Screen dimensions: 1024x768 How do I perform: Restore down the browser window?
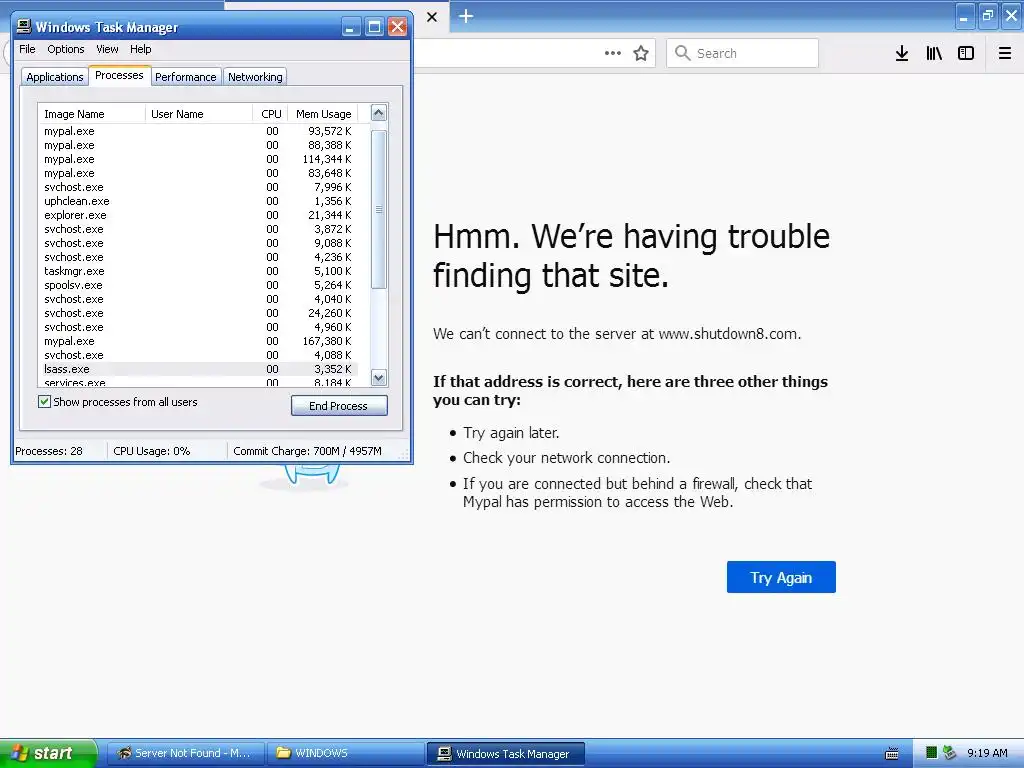tap(988, 16)
